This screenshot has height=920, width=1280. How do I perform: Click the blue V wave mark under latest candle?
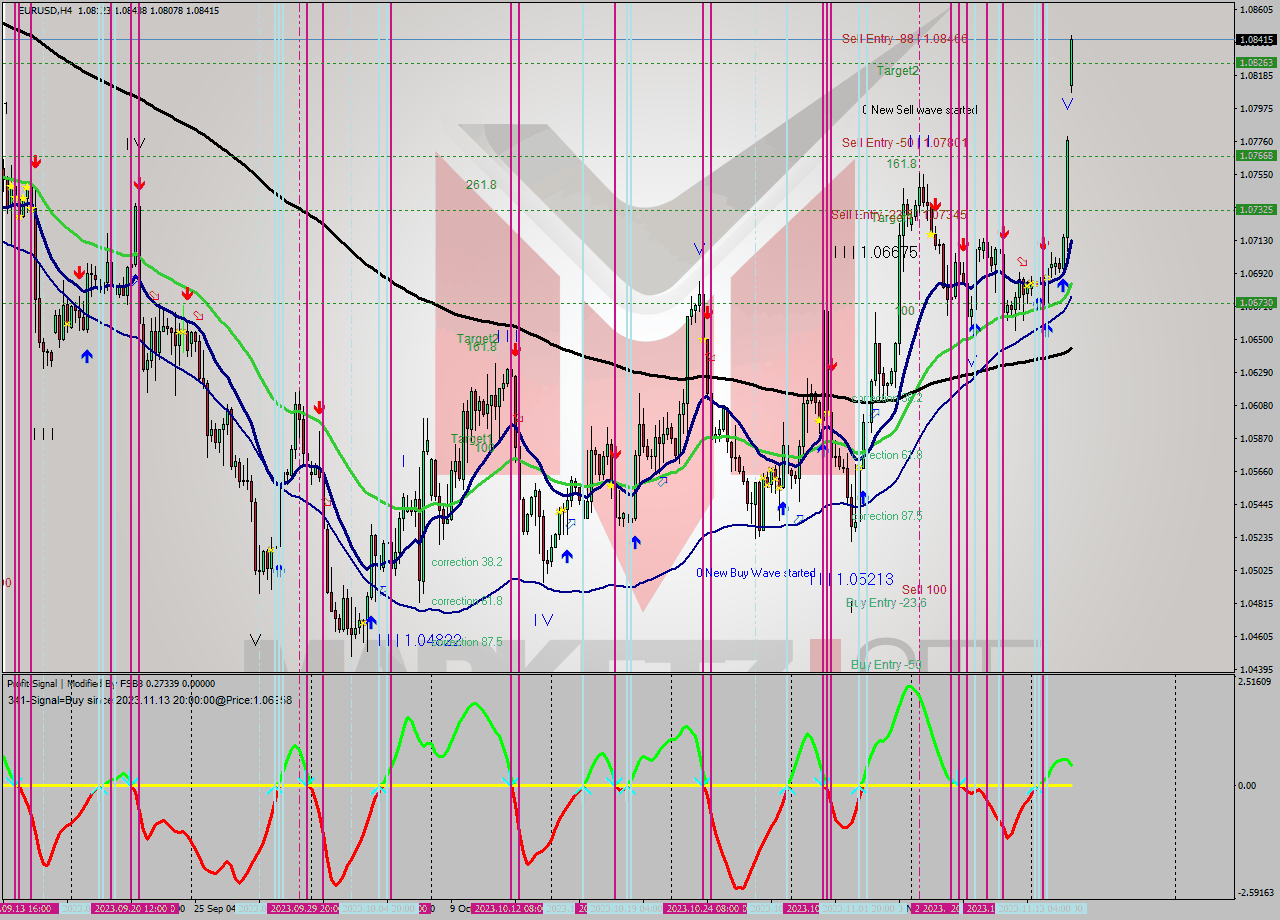1067,103
